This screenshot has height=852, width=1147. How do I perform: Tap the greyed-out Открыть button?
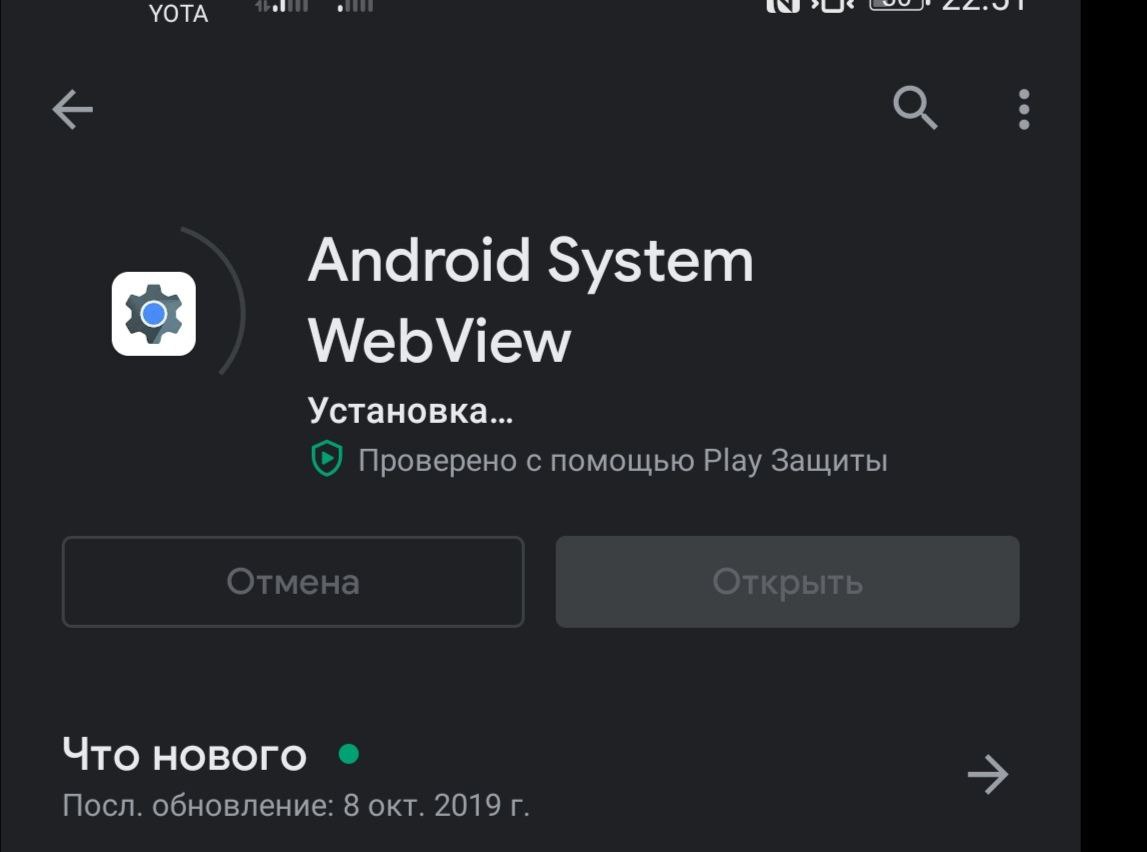[788, 582]
